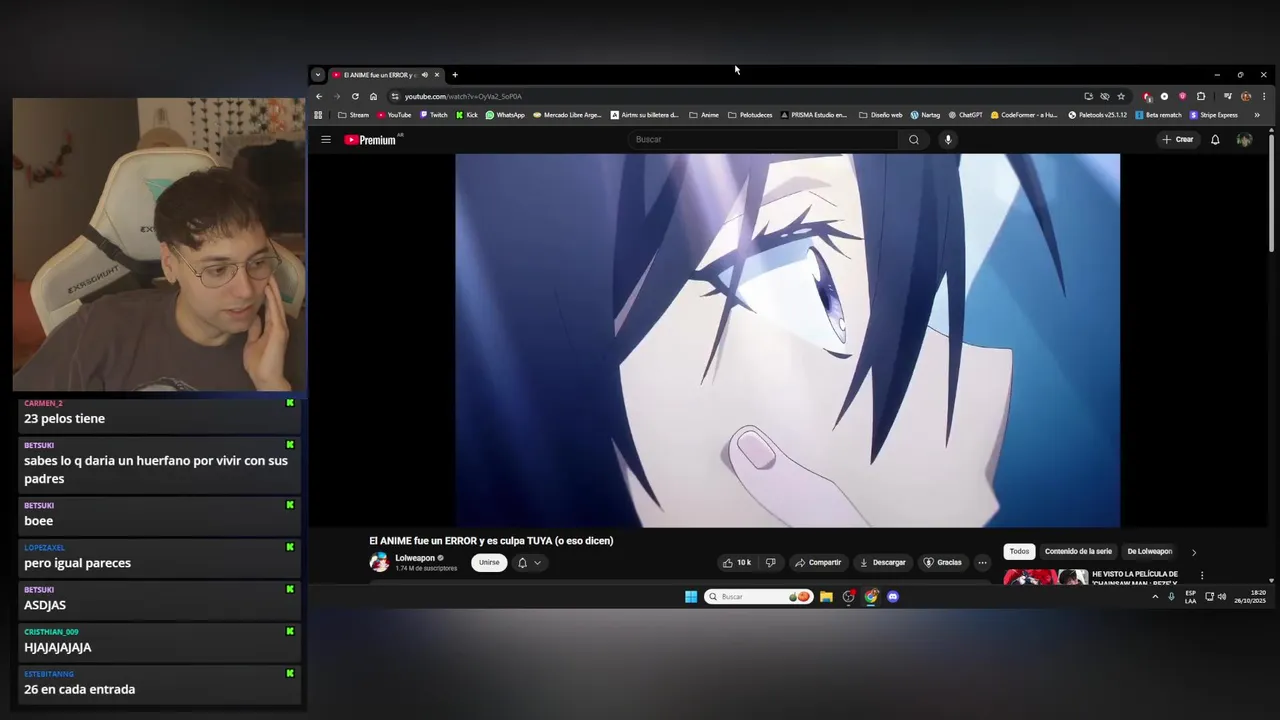The width and height of the screenshot is (1280, 720).
Task: Reload the page with refresh icon
Action: (x=355, y=97)
